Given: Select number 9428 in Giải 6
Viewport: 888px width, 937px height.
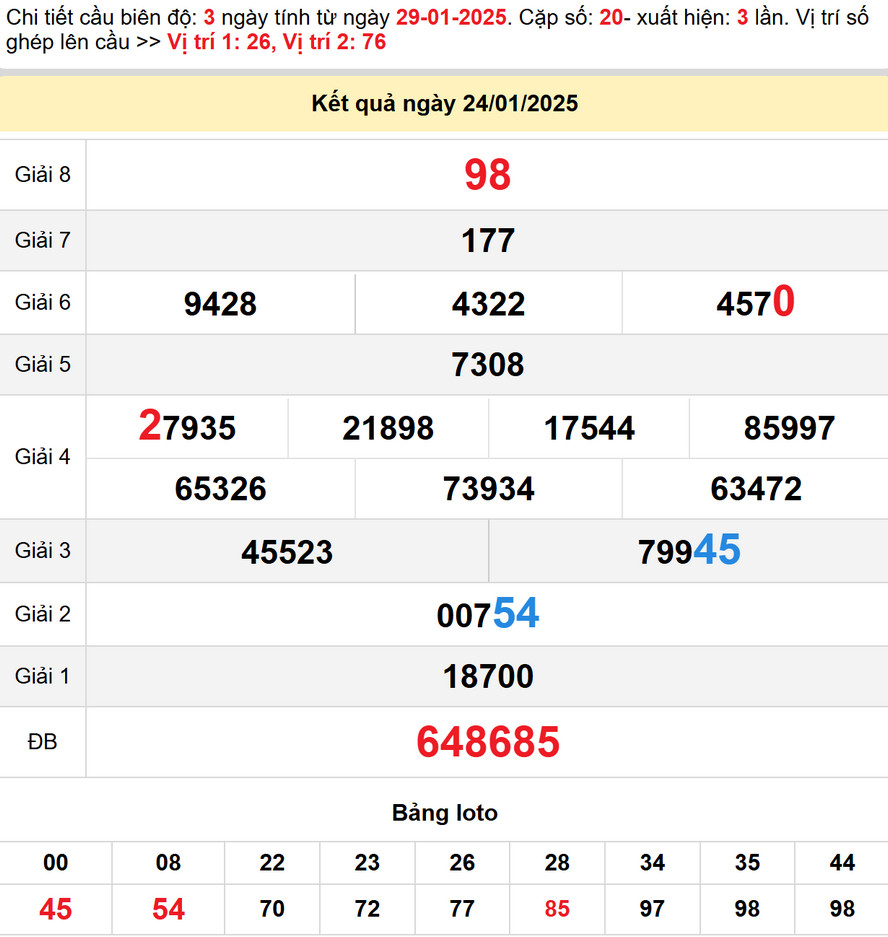Looking at the screenshot, I should tap(220, 304).
